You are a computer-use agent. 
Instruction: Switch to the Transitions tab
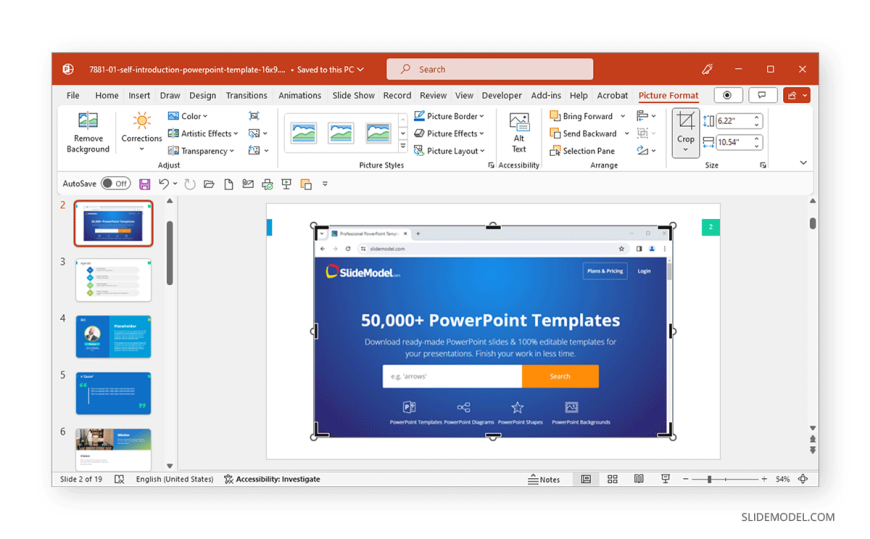click(x=246, y=95)
